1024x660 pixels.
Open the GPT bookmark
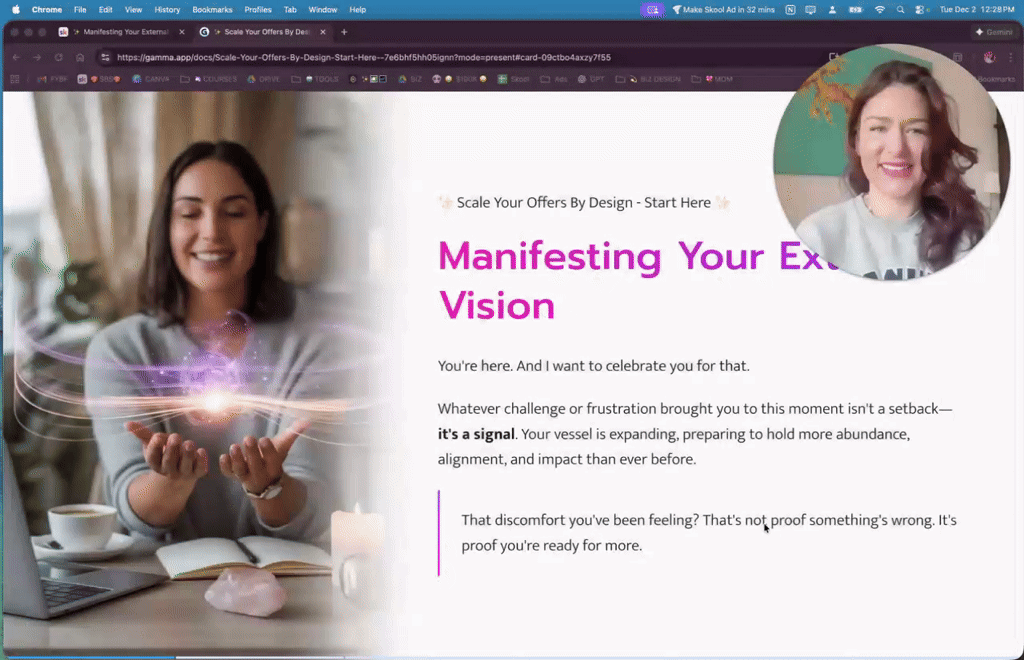pos(592,79)
